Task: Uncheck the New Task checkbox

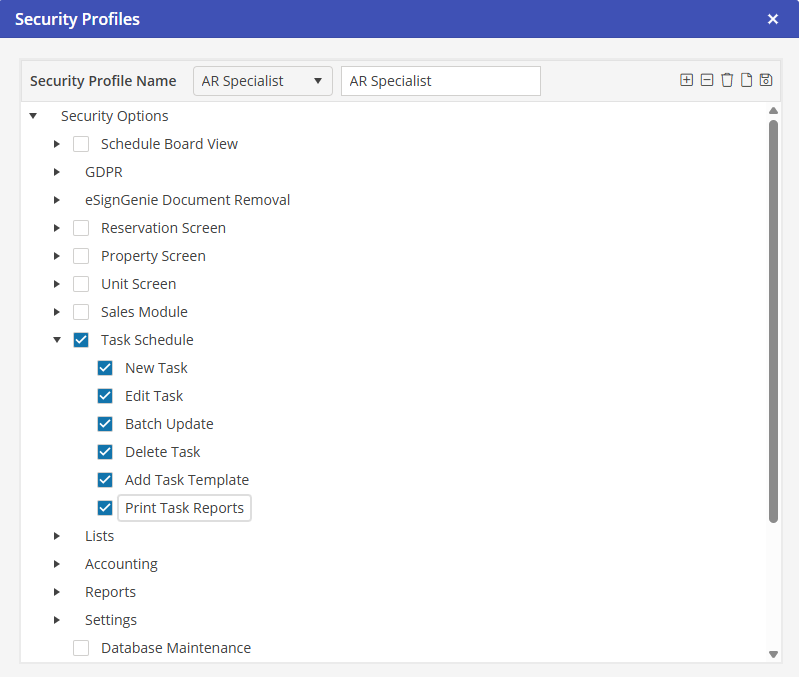Action: [x=105, y=368]
